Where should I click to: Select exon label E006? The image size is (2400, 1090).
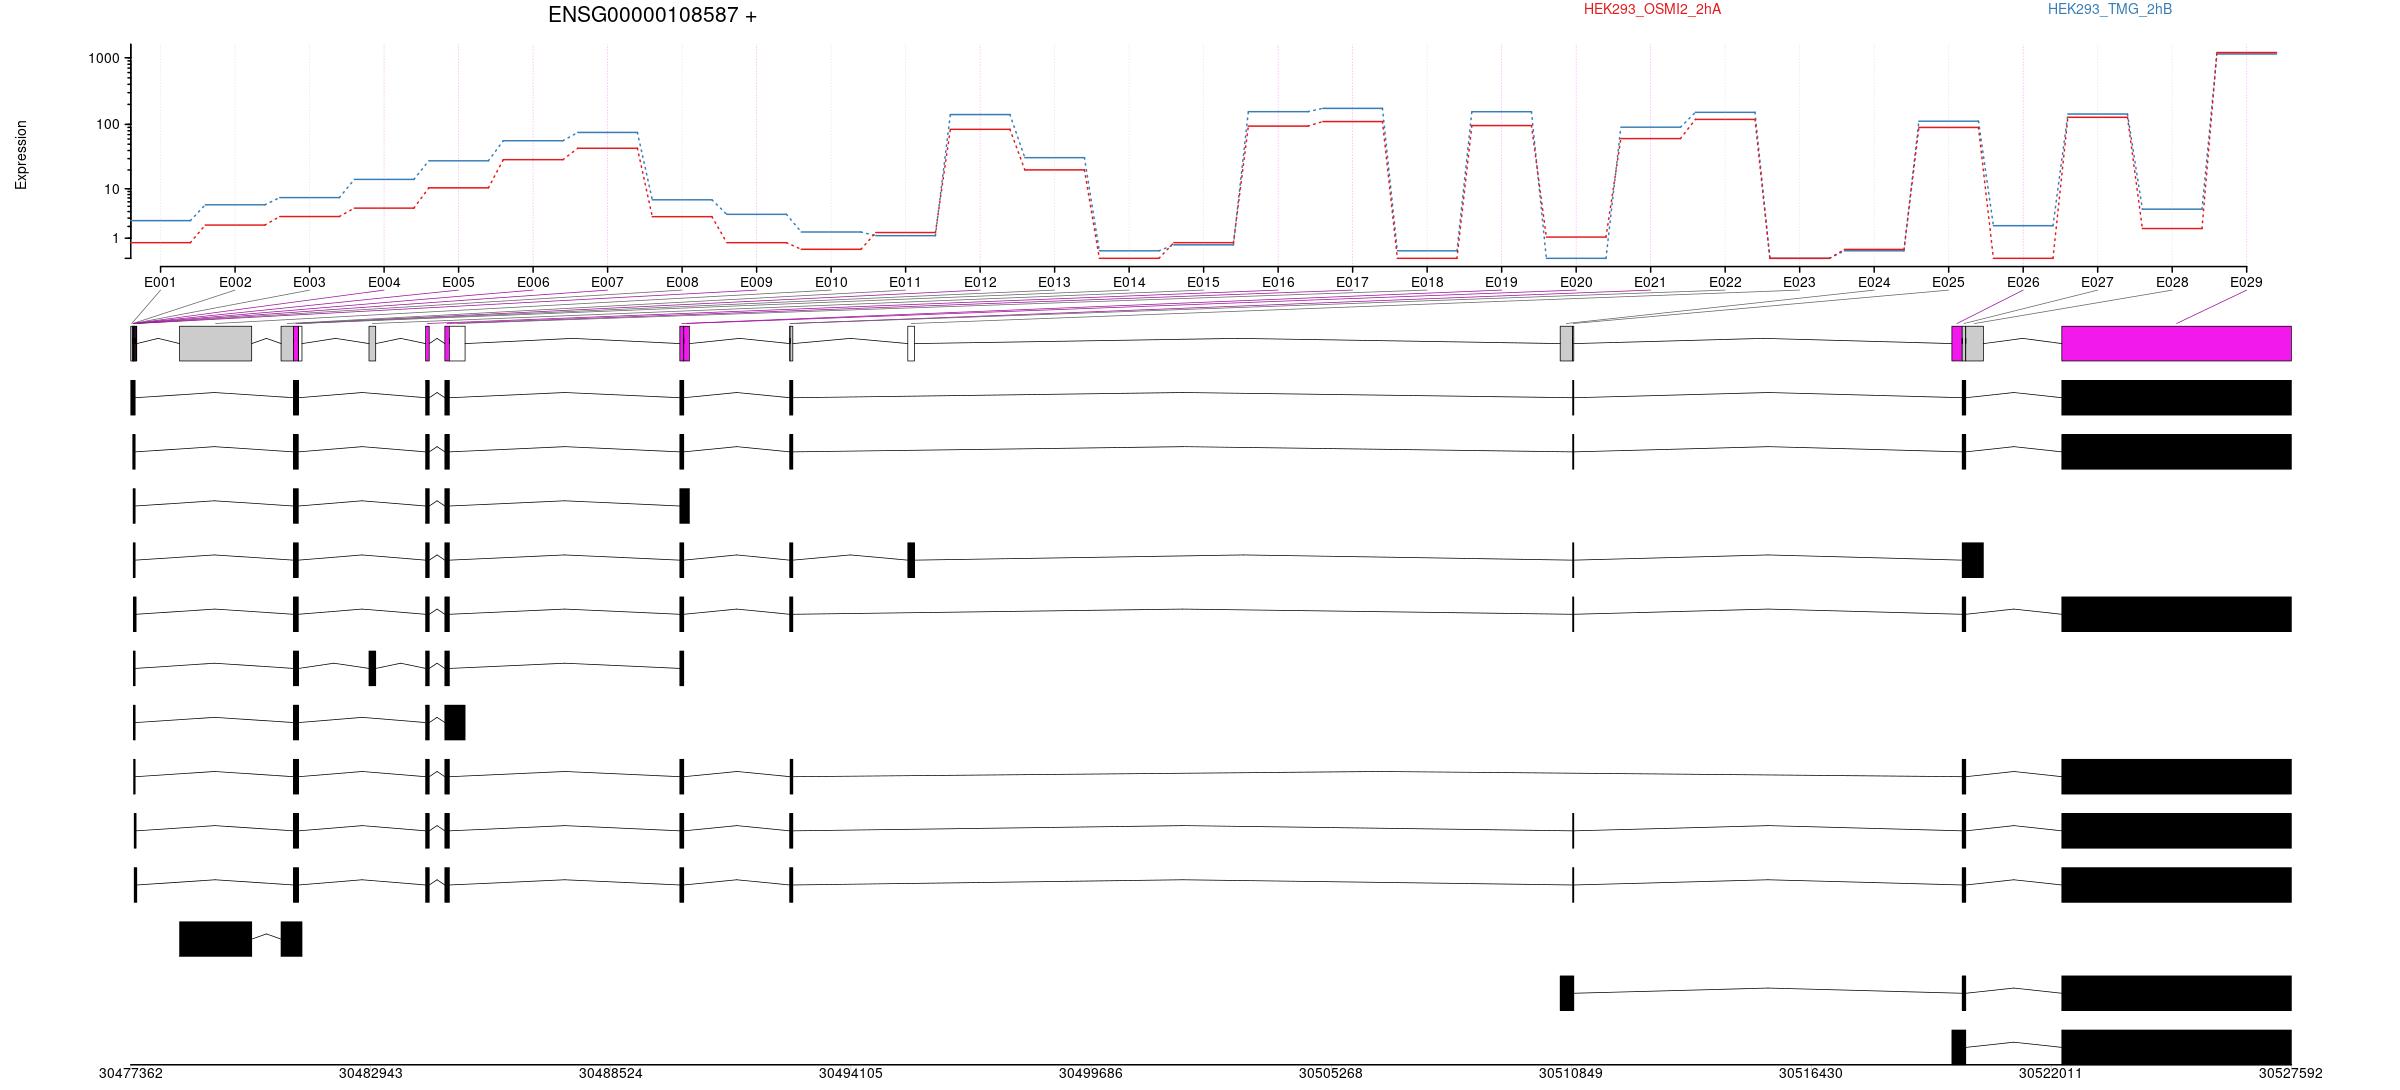pos(533,283)
